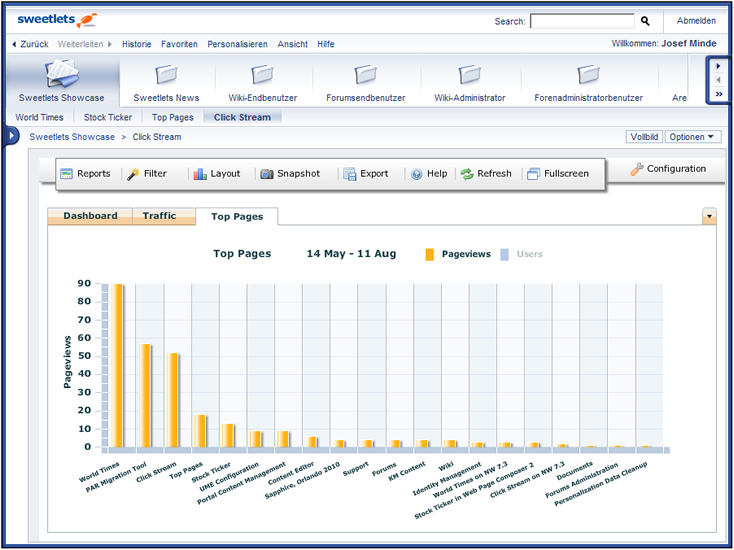Open the Reports toolbar item
Screen dimensions: 734x550
pyautogui.click(x=86, y=174)
